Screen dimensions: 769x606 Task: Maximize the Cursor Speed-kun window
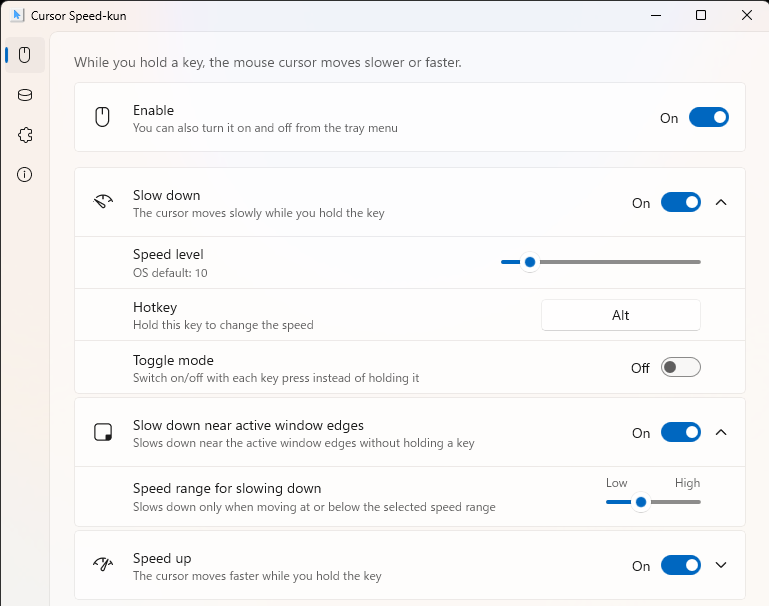click(701, 15)
